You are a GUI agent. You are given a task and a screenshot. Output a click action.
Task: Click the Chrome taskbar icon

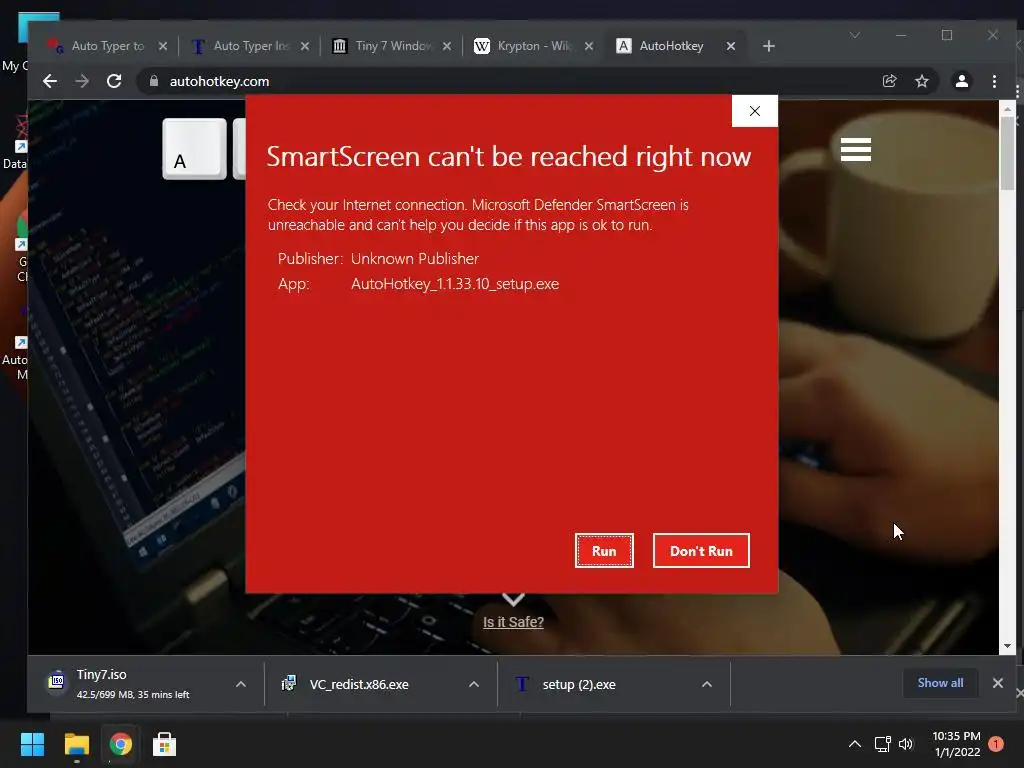coord(121,744)
